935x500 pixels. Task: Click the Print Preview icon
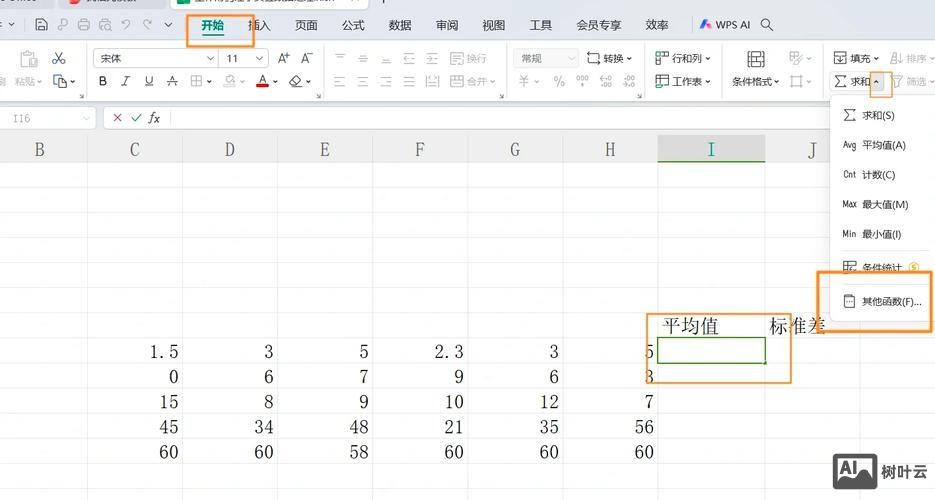click(x=105, y=24)
